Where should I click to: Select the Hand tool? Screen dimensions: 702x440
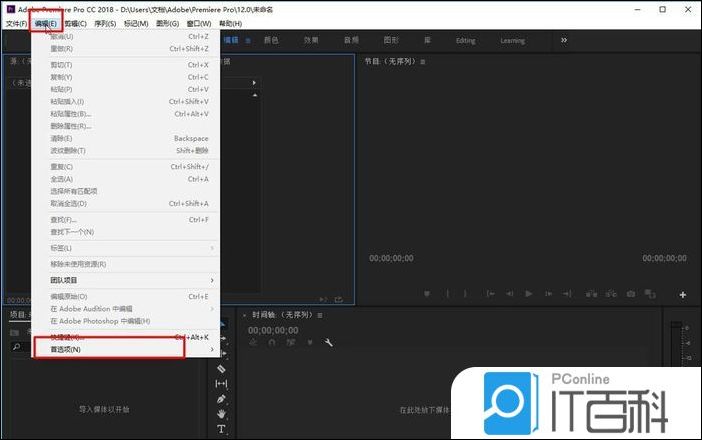[221, 414]
